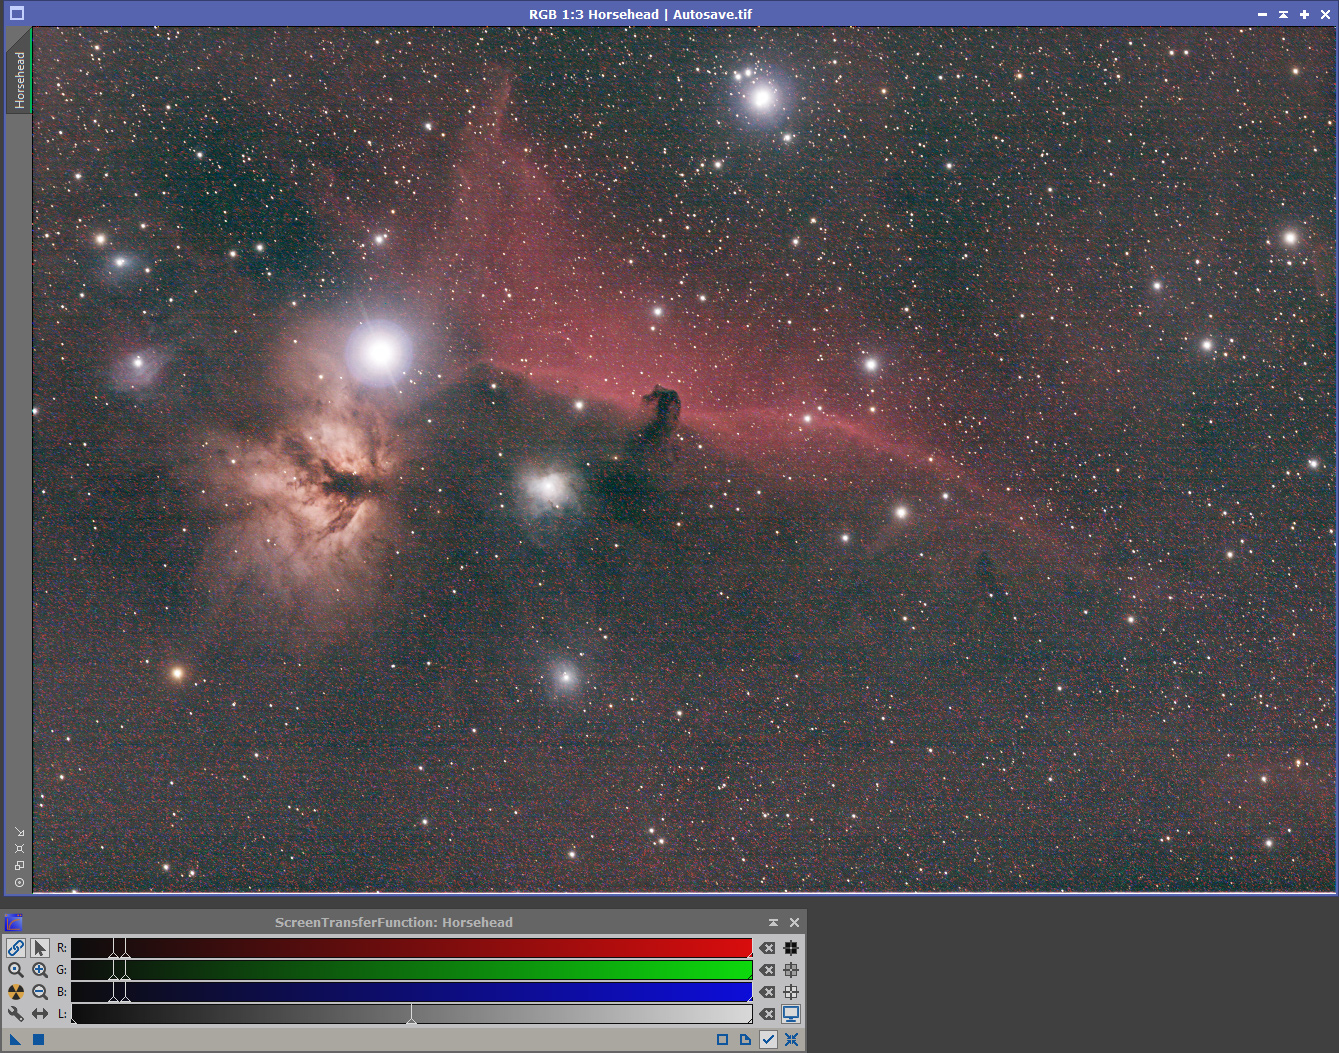The width and height of the screenshot is (1339, 1053).
Task: Click the overlapping squares icon on image sidebar
Action: click(19, 866)
